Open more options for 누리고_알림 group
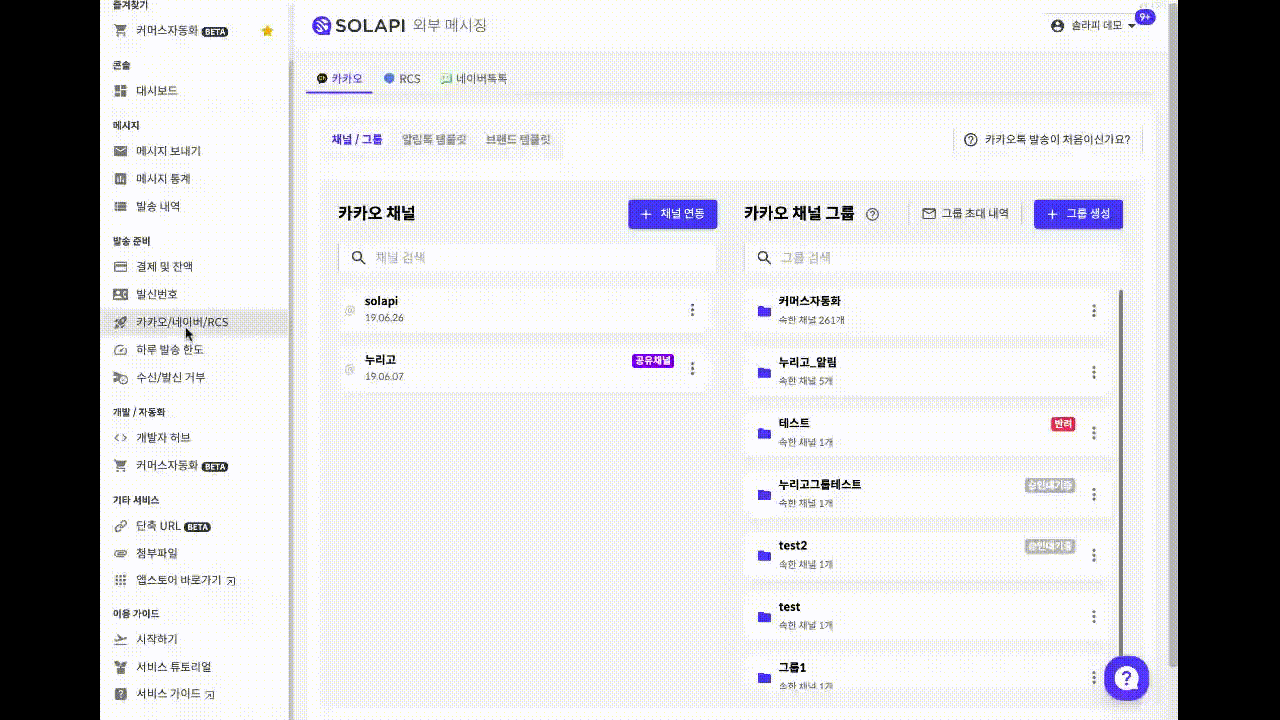The image size is (1280, 720). (1094, 372)
